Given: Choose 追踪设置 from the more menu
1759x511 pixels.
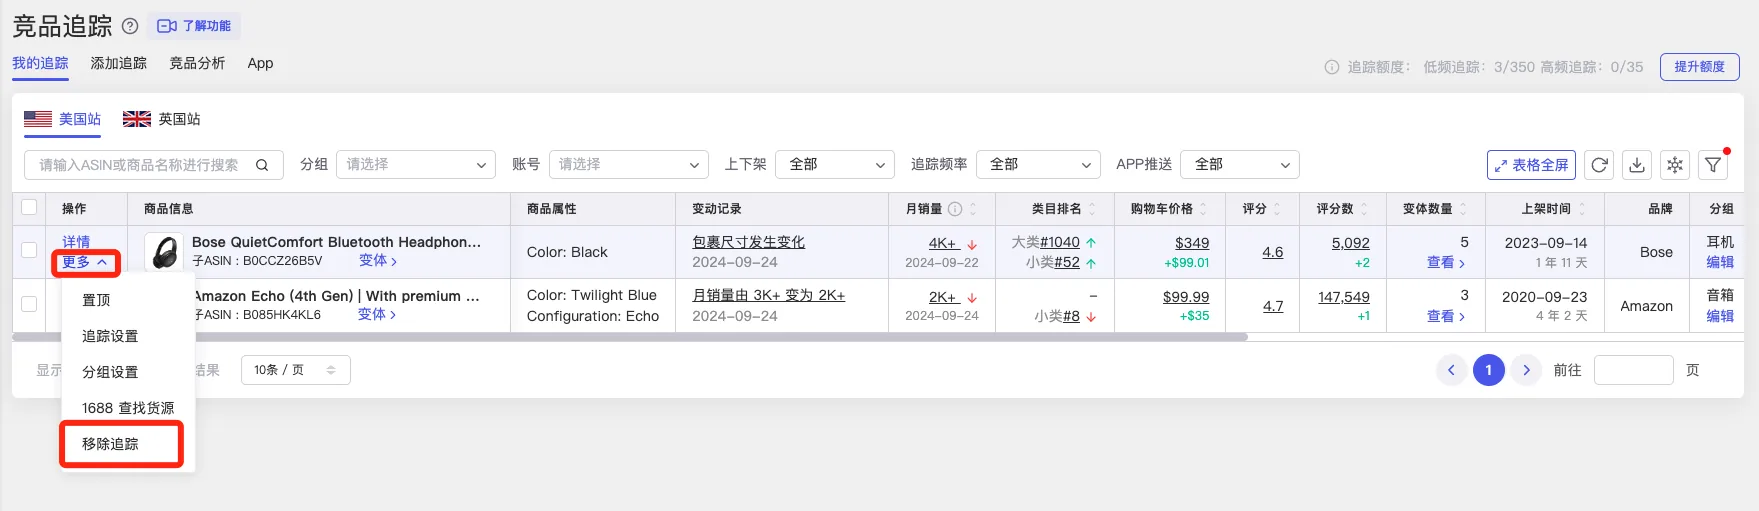Looking at the screenshot, I should pos(110,336).
